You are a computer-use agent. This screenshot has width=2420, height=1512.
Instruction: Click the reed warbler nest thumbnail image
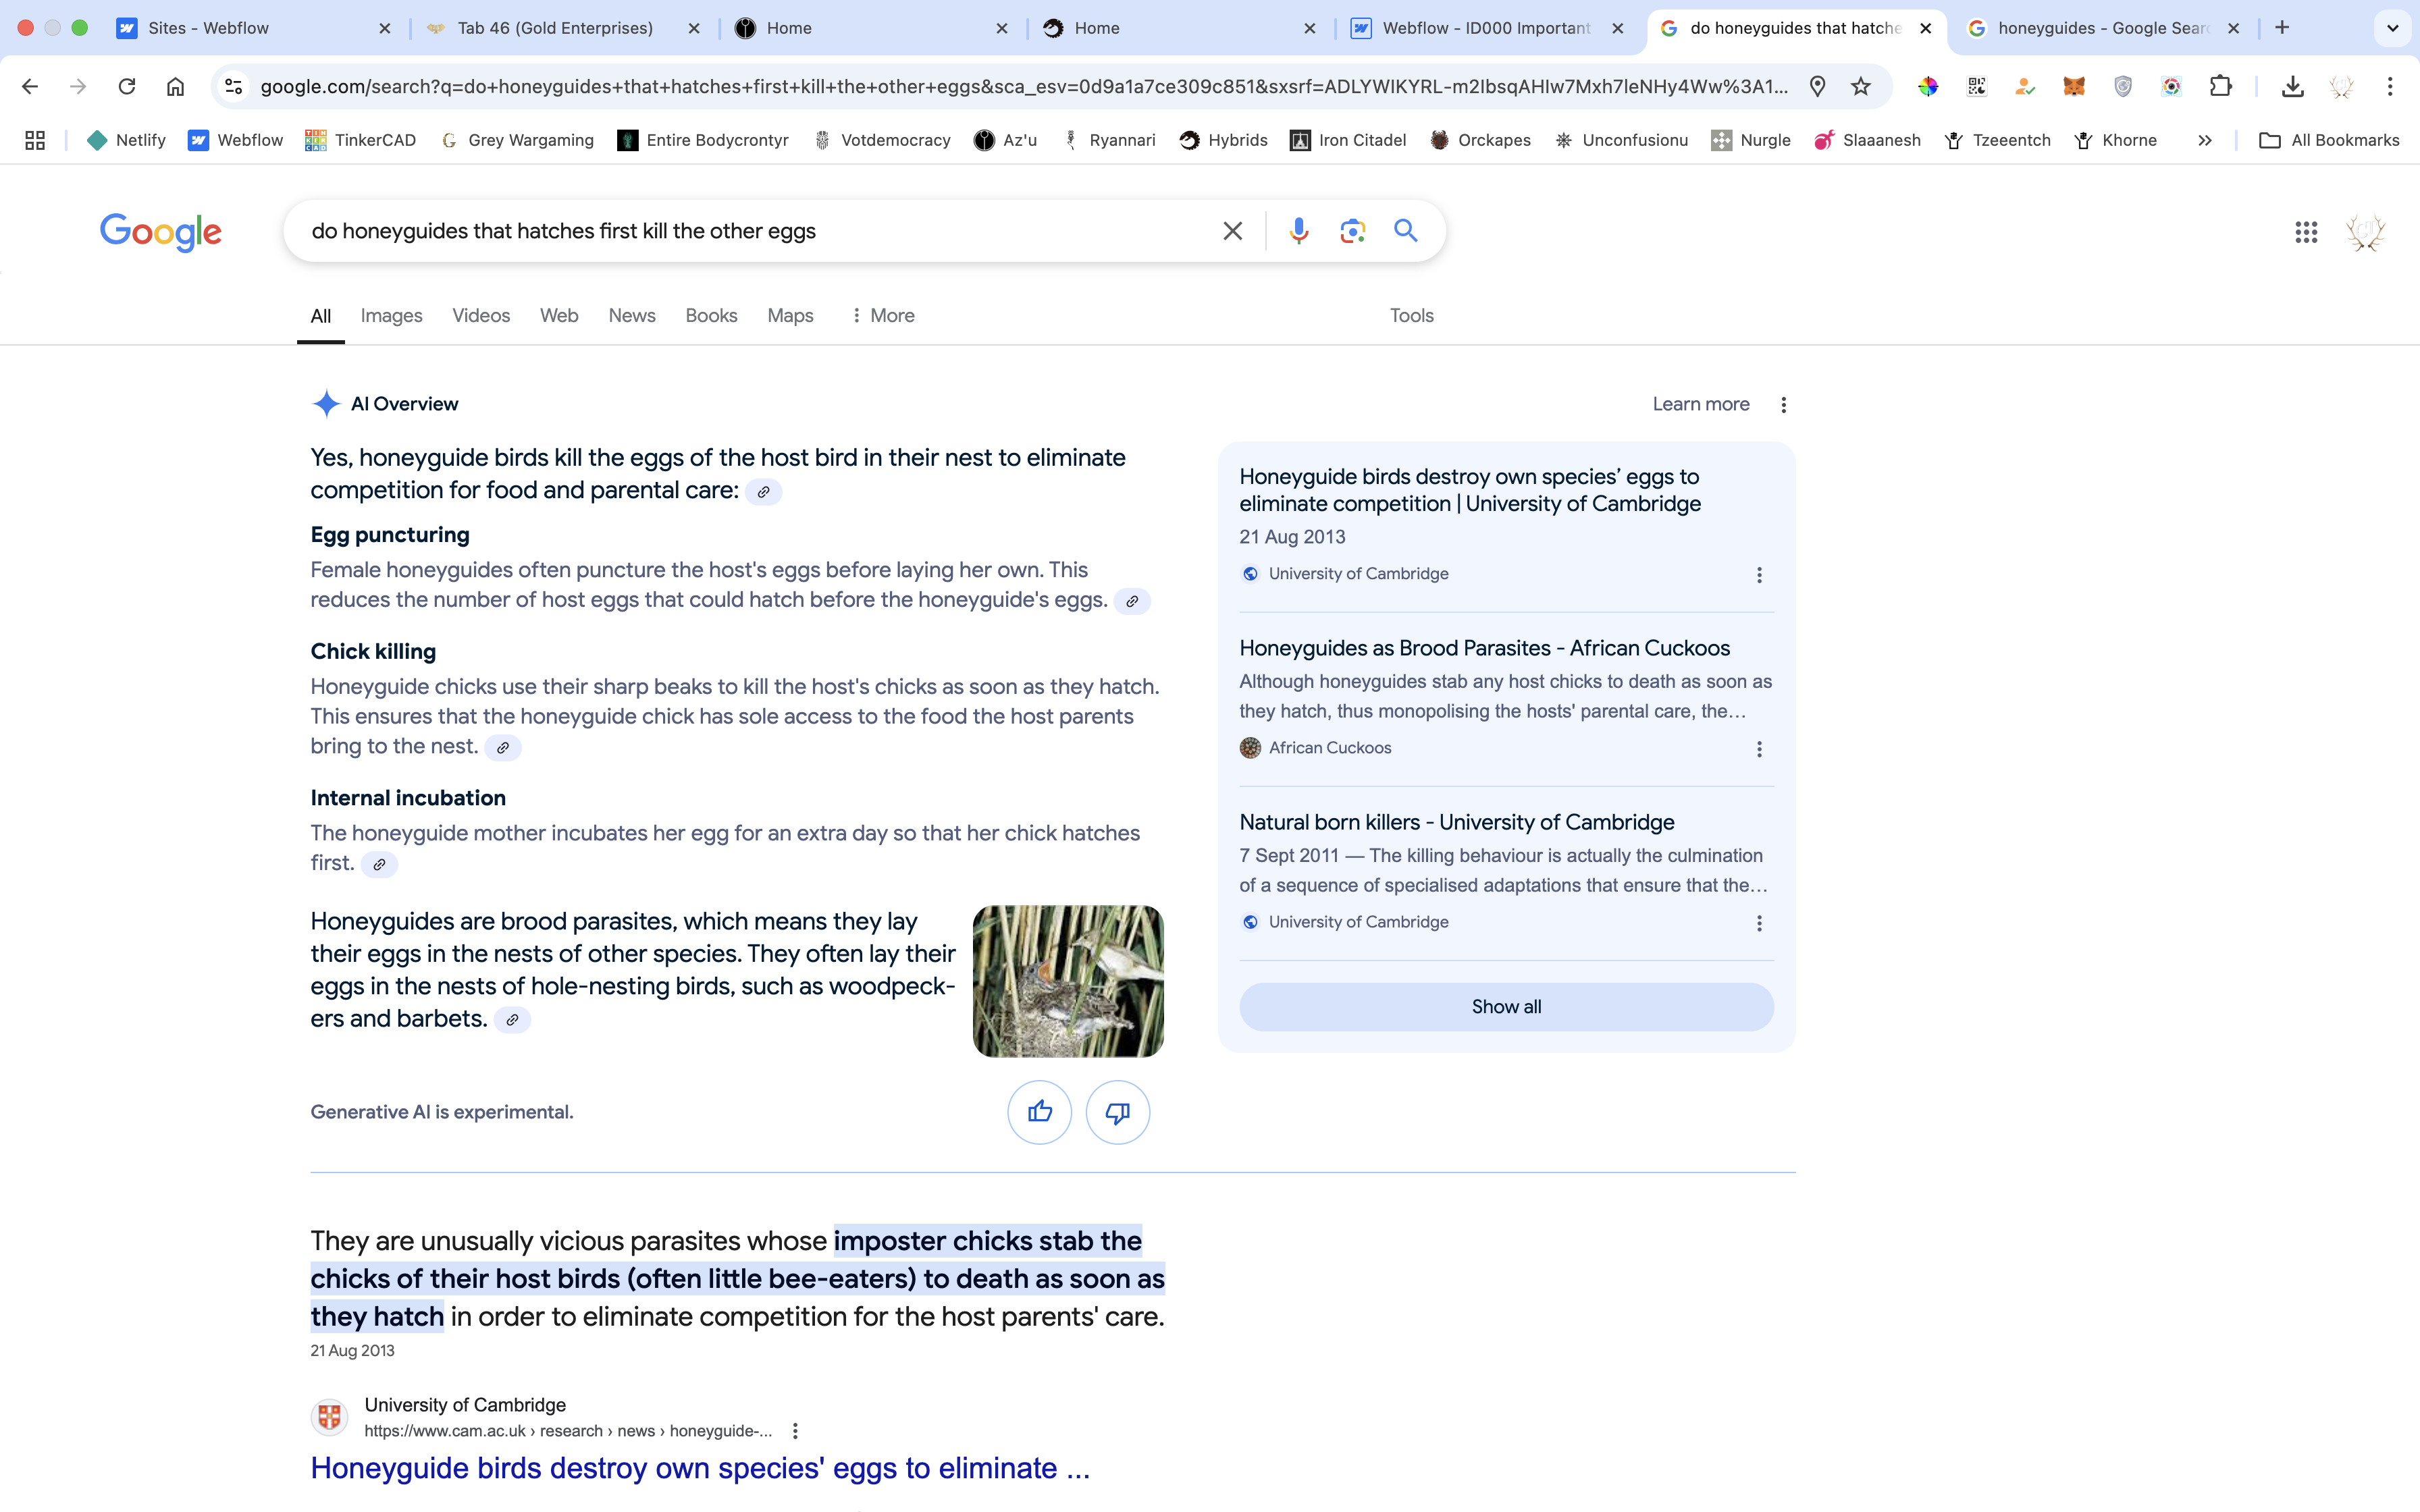pyautogui.click(x=1067, y=981)
